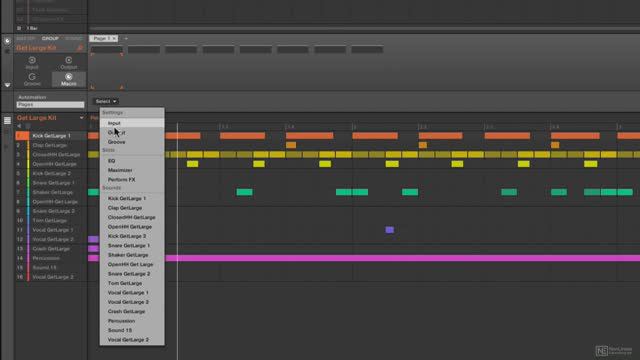Image resolution: width=640 pixels, height=360 pixels.
Task: Pick OpenHH GetLarge in dropdown menu
Action: [132, 227]
